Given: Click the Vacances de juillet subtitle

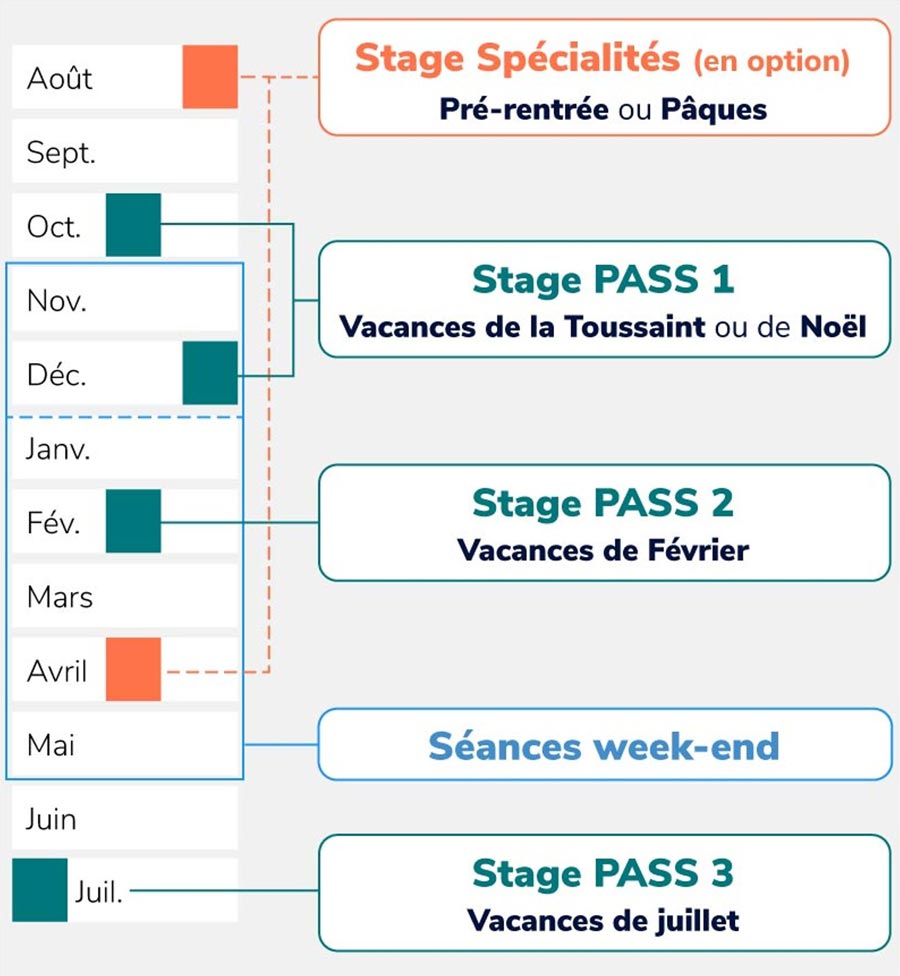Looking at the screenshot, I should [603, 920].
